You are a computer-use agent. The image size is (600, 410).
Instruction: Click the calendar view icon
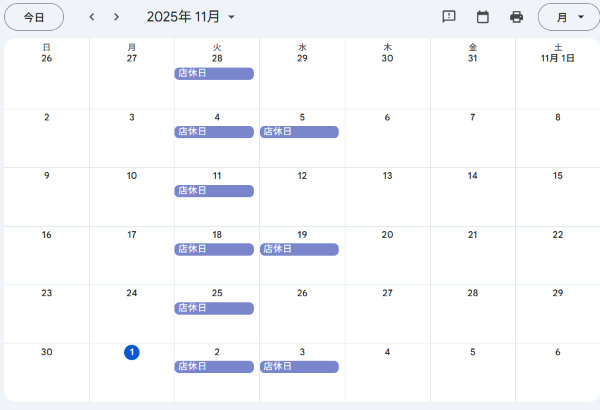(483, 17)
